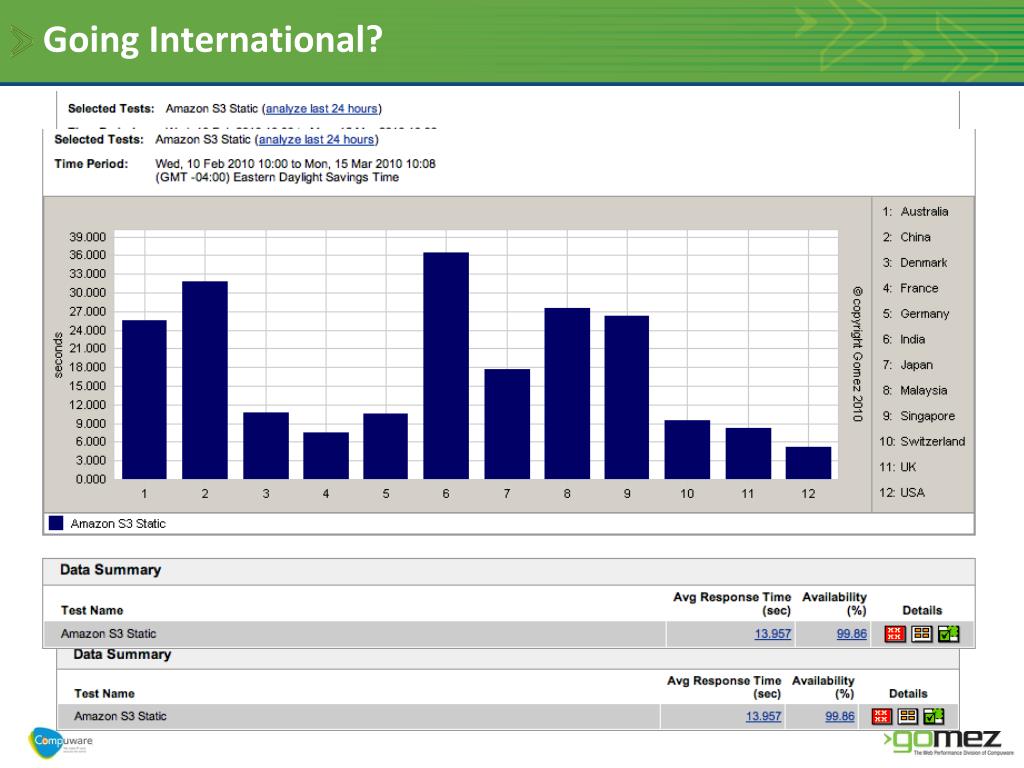The image size is (1024, 768).
Task: Click '7: Japan' in the country legend
Action: [x=907, y=364]
